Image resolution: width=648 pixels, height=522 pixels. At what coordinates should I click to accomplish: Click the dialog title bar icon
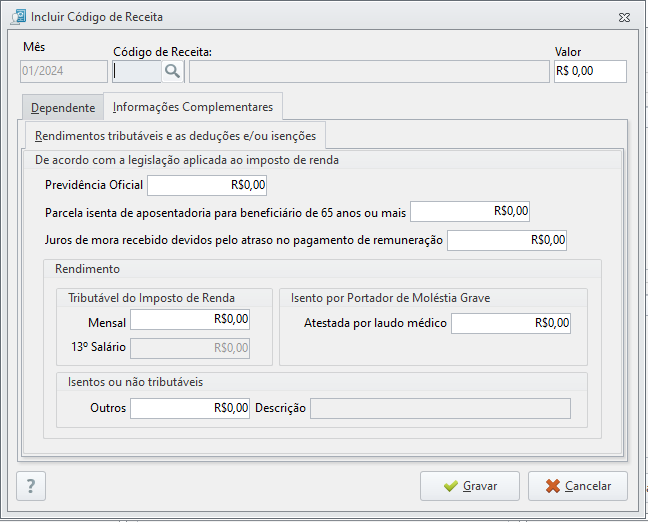pos(19,17)
